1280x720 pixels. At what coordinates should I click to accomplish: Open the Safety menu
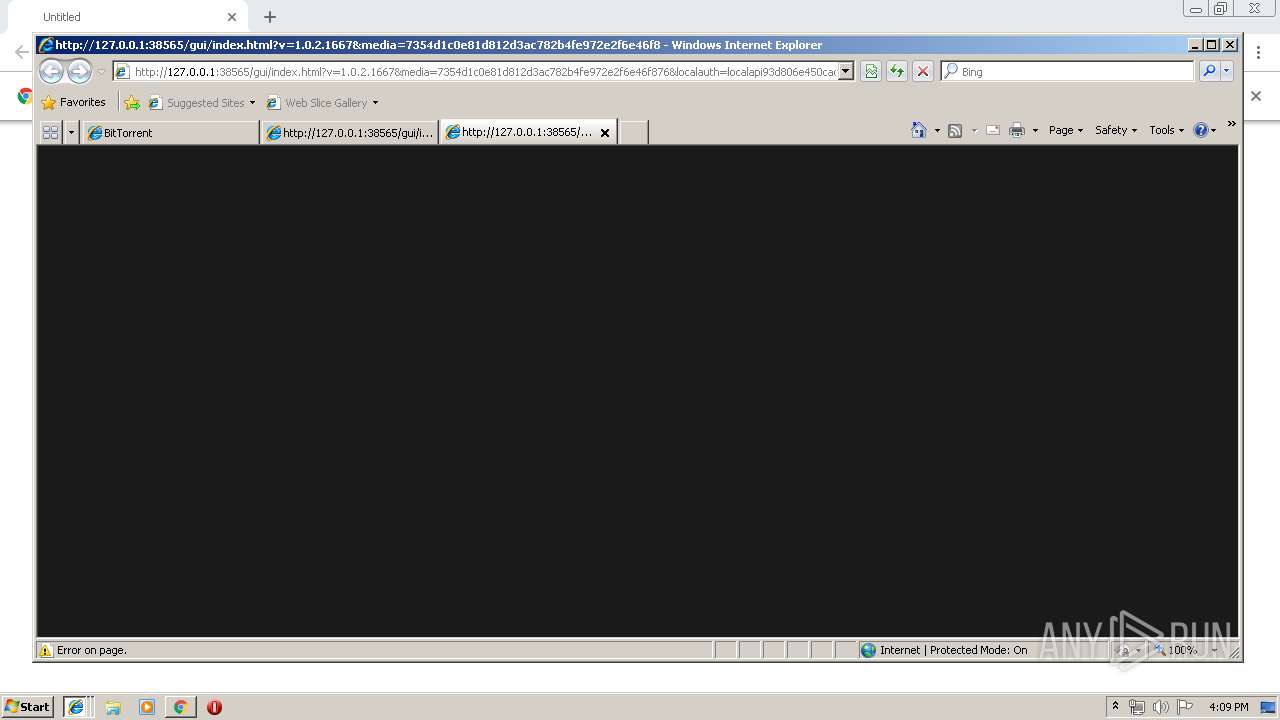coord(1115,130)
